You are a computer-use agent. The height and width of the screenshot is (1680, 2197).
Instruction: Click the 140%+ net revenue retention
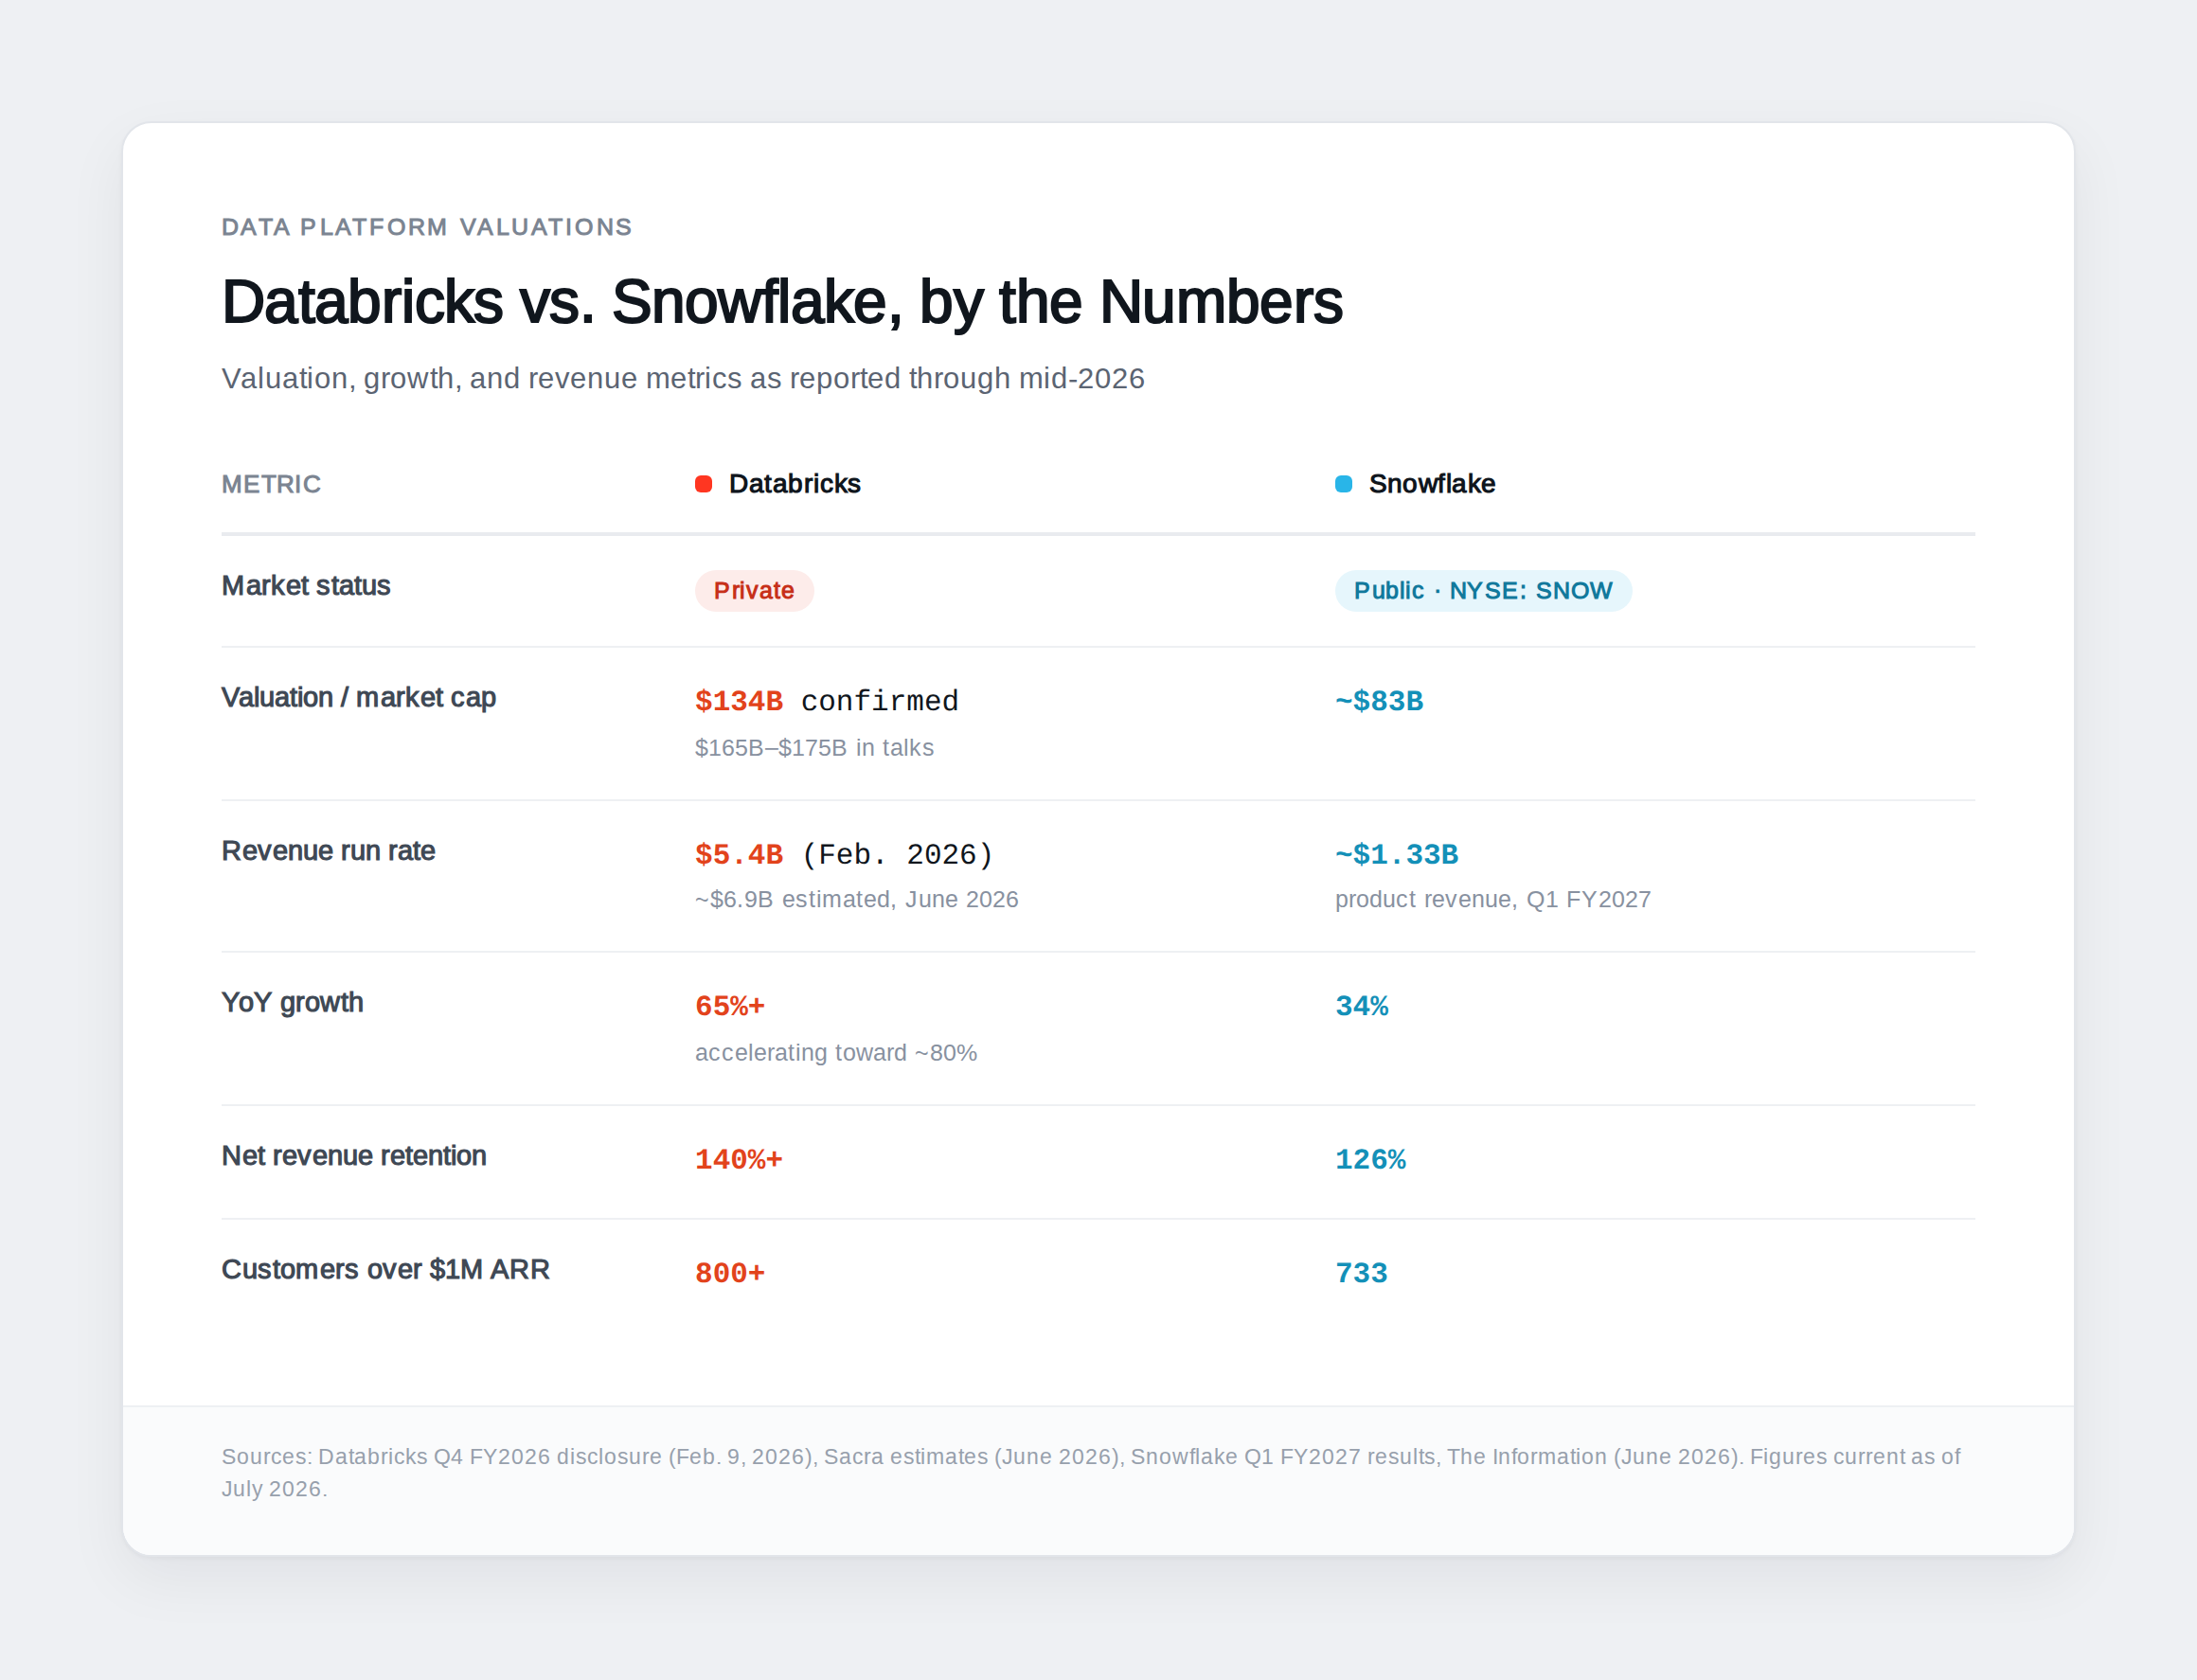738,1160
